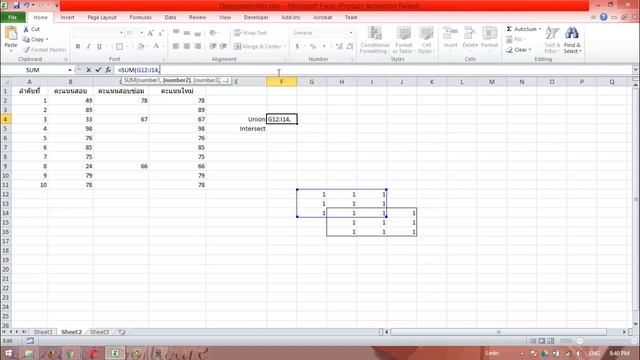Toggle Italic formatting

88,47
